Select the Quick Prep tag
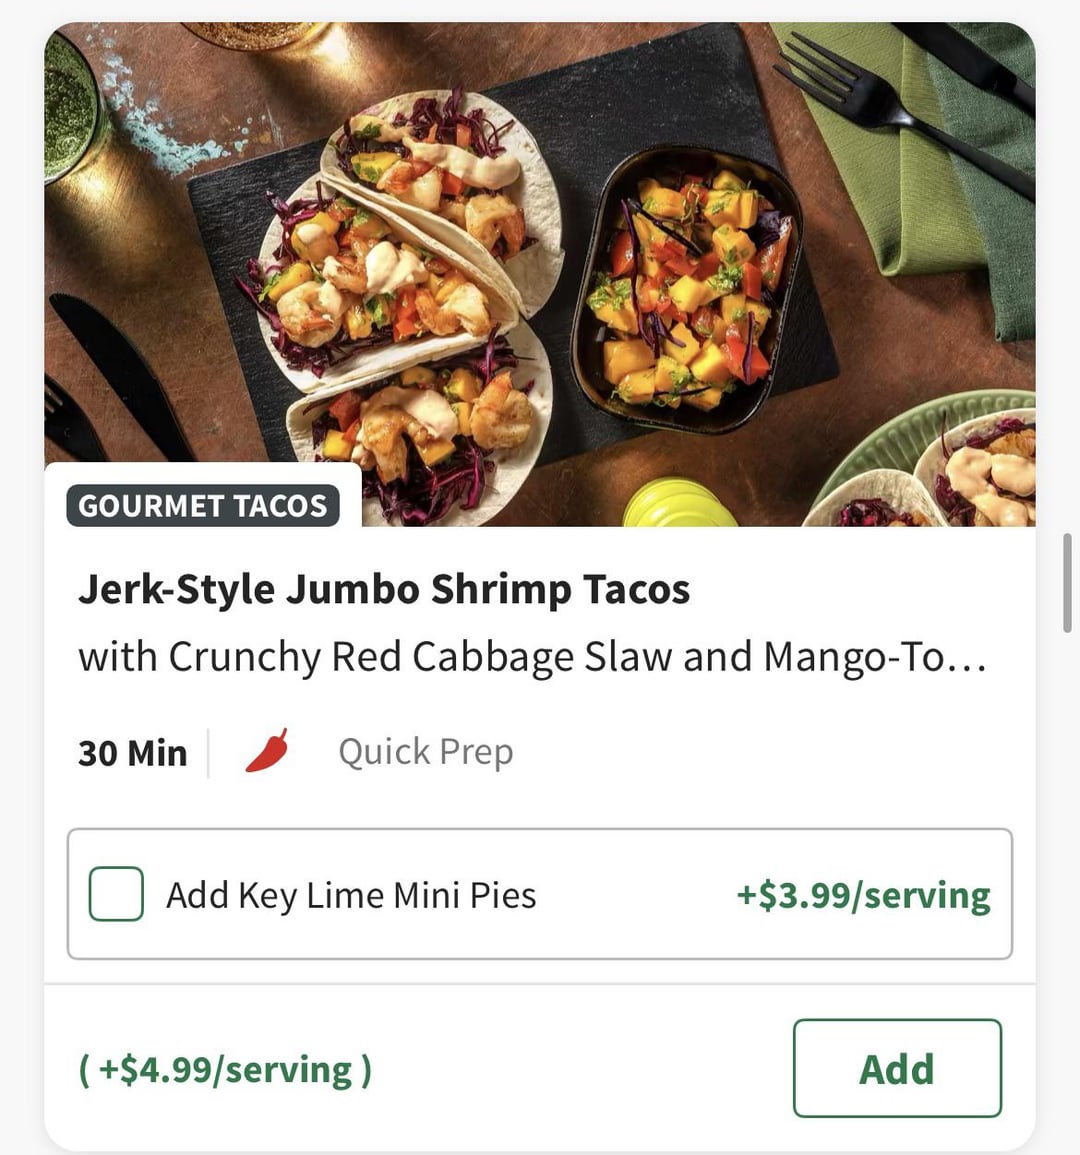1080x1155 pixels. click(x=425, y=752)
